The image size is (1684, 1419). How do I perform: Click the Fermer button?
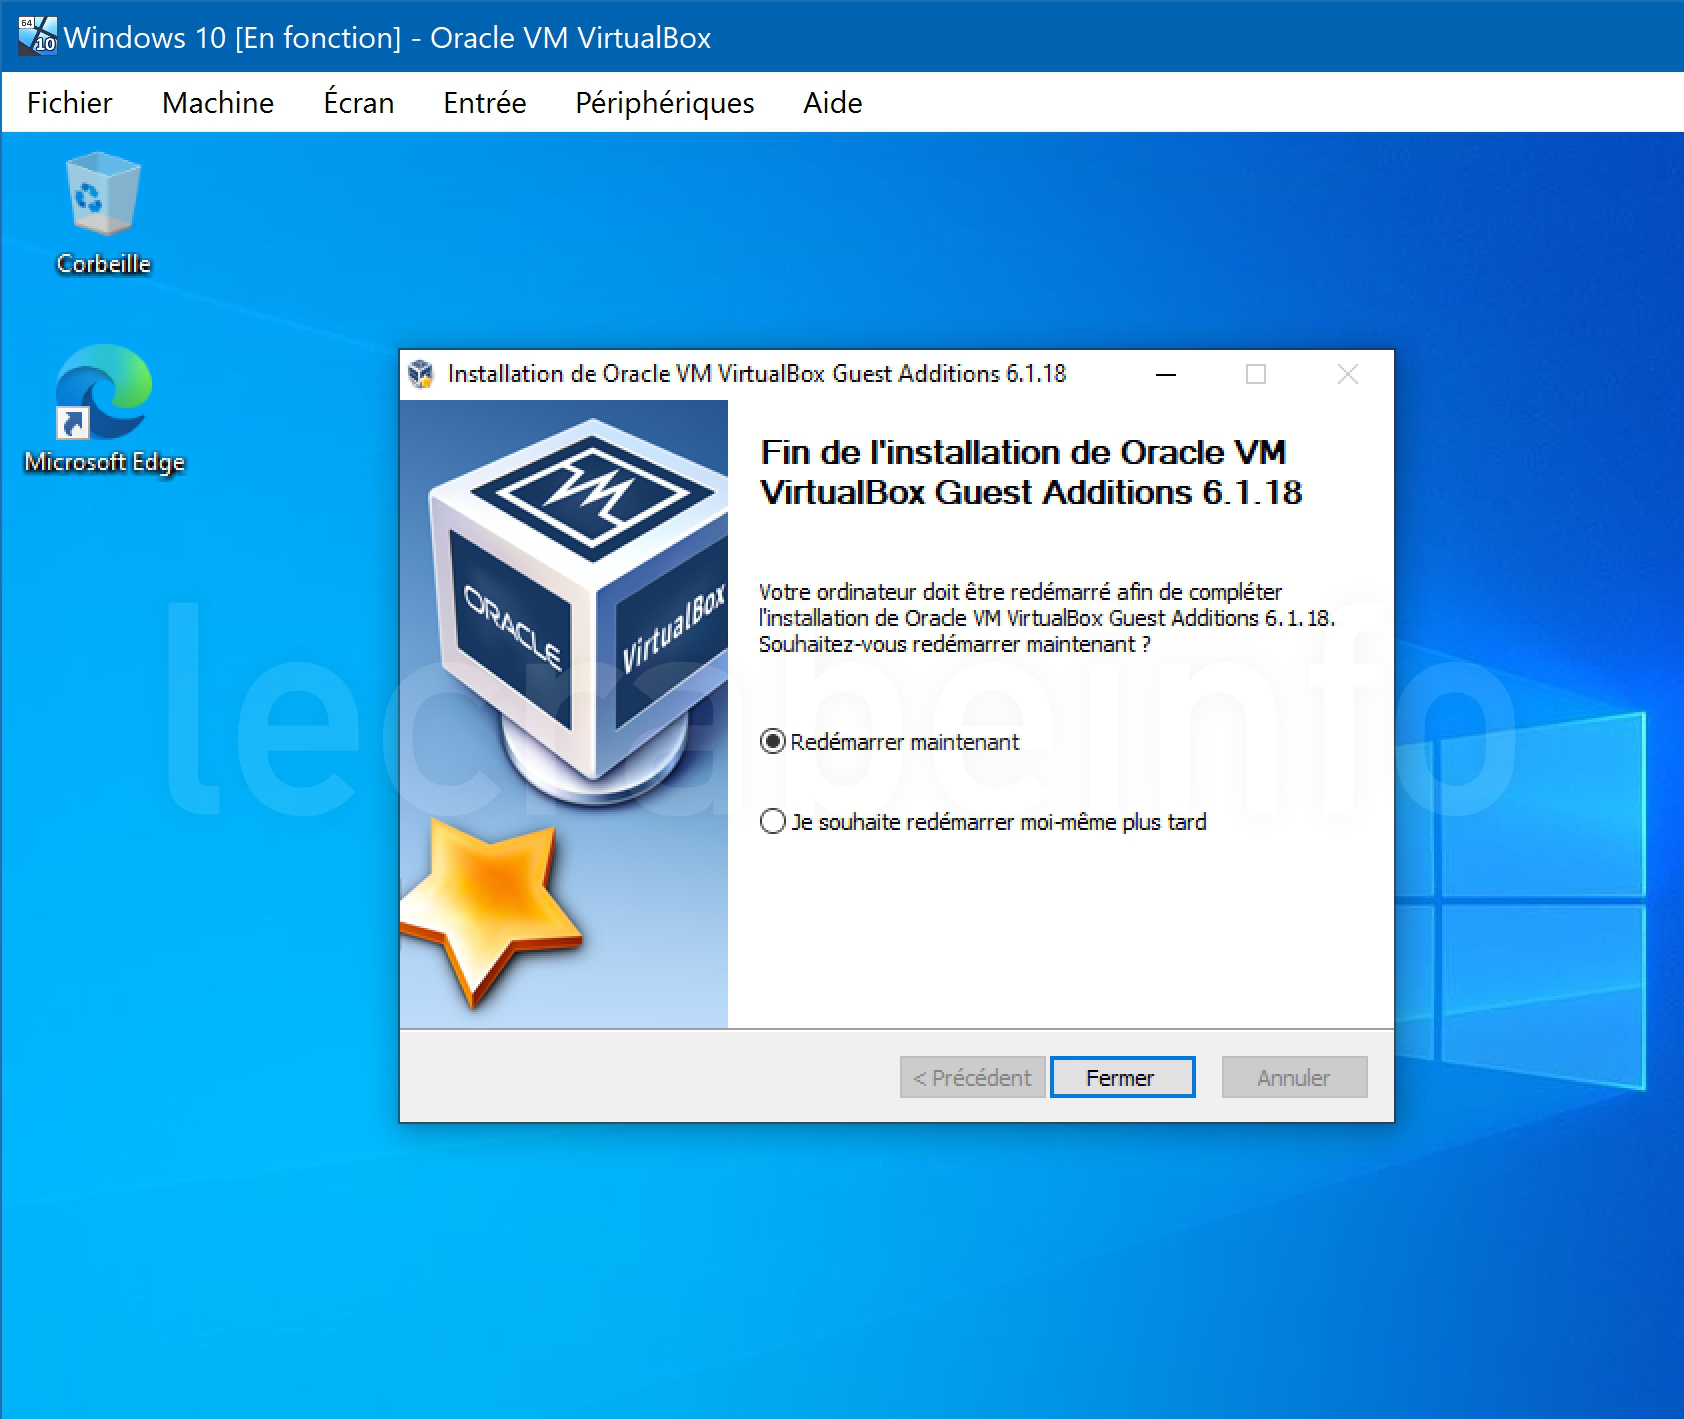(1122, 1077)
